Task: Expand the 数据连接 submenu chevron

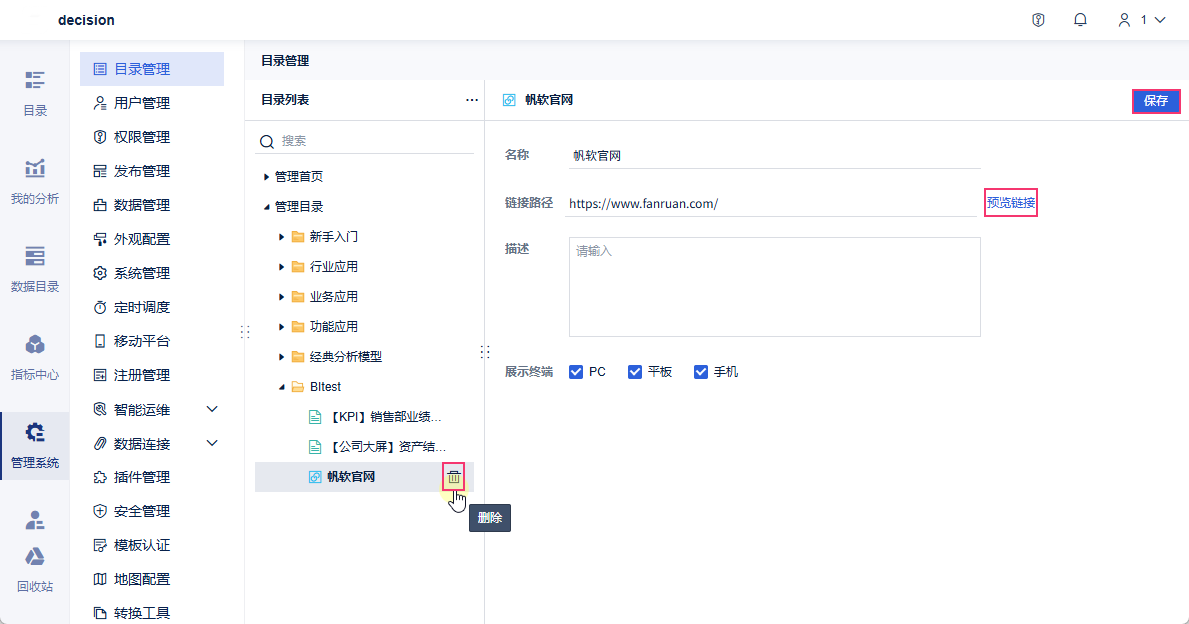Action: pos(212,444)
